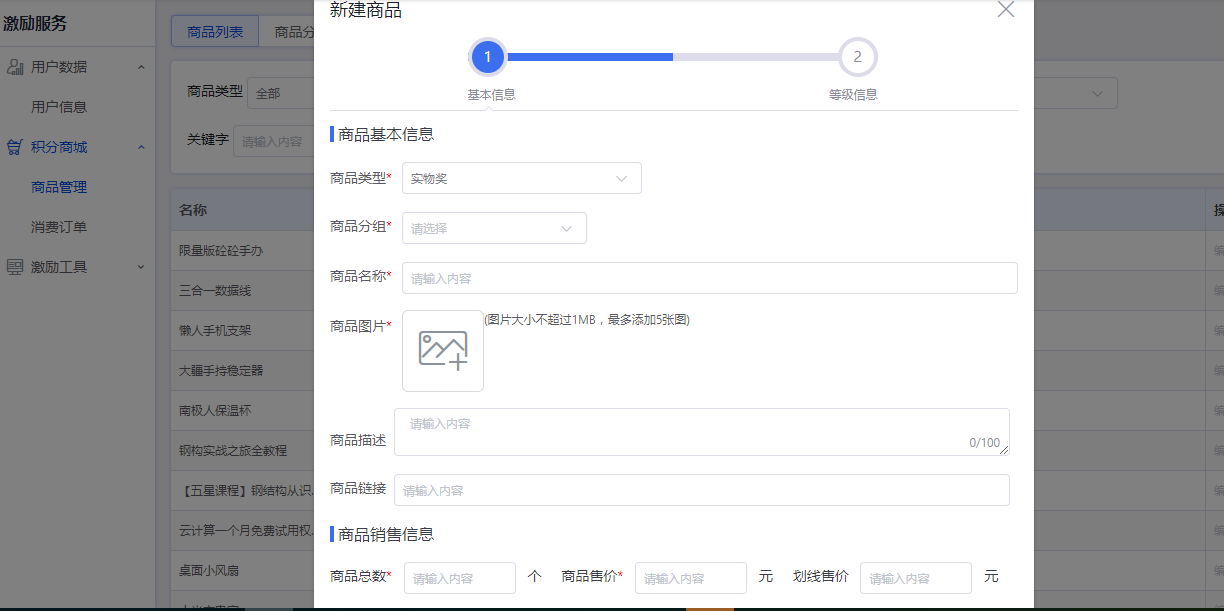Screen dimensions: 1224x611
Task: Open the 商品类型 实物奖 dropdown
Action: click(x=521, y=178)
